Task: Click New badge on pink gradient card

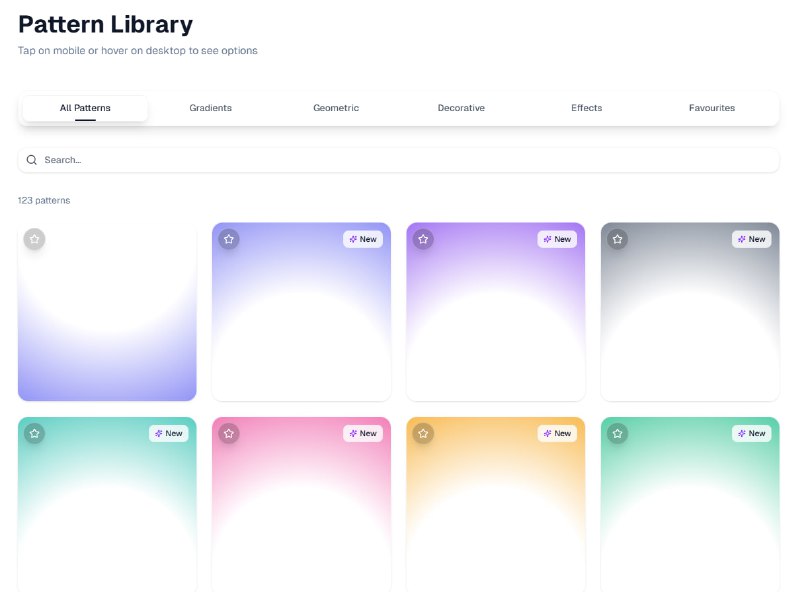Action: tap(363, 433)
